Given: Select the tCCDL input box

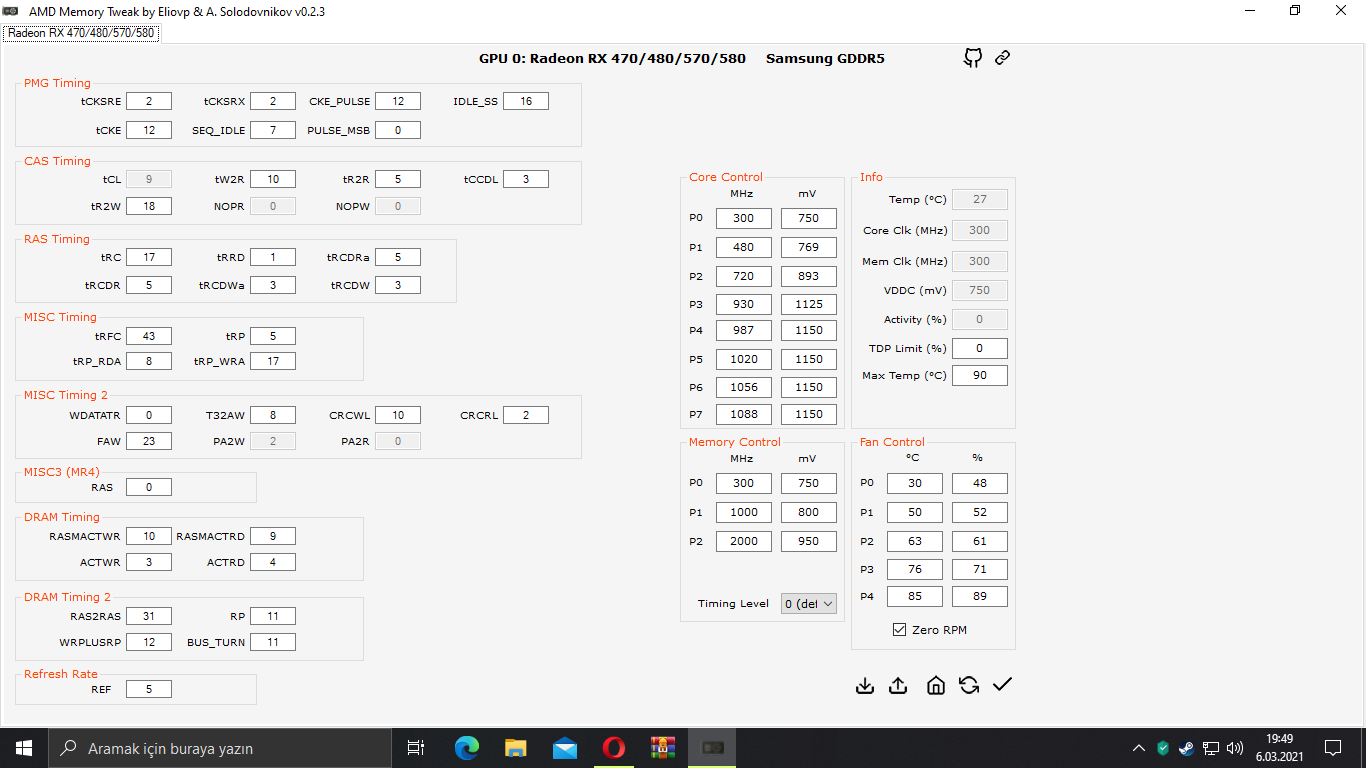Looking at the screenshot, I should (526, 179).
